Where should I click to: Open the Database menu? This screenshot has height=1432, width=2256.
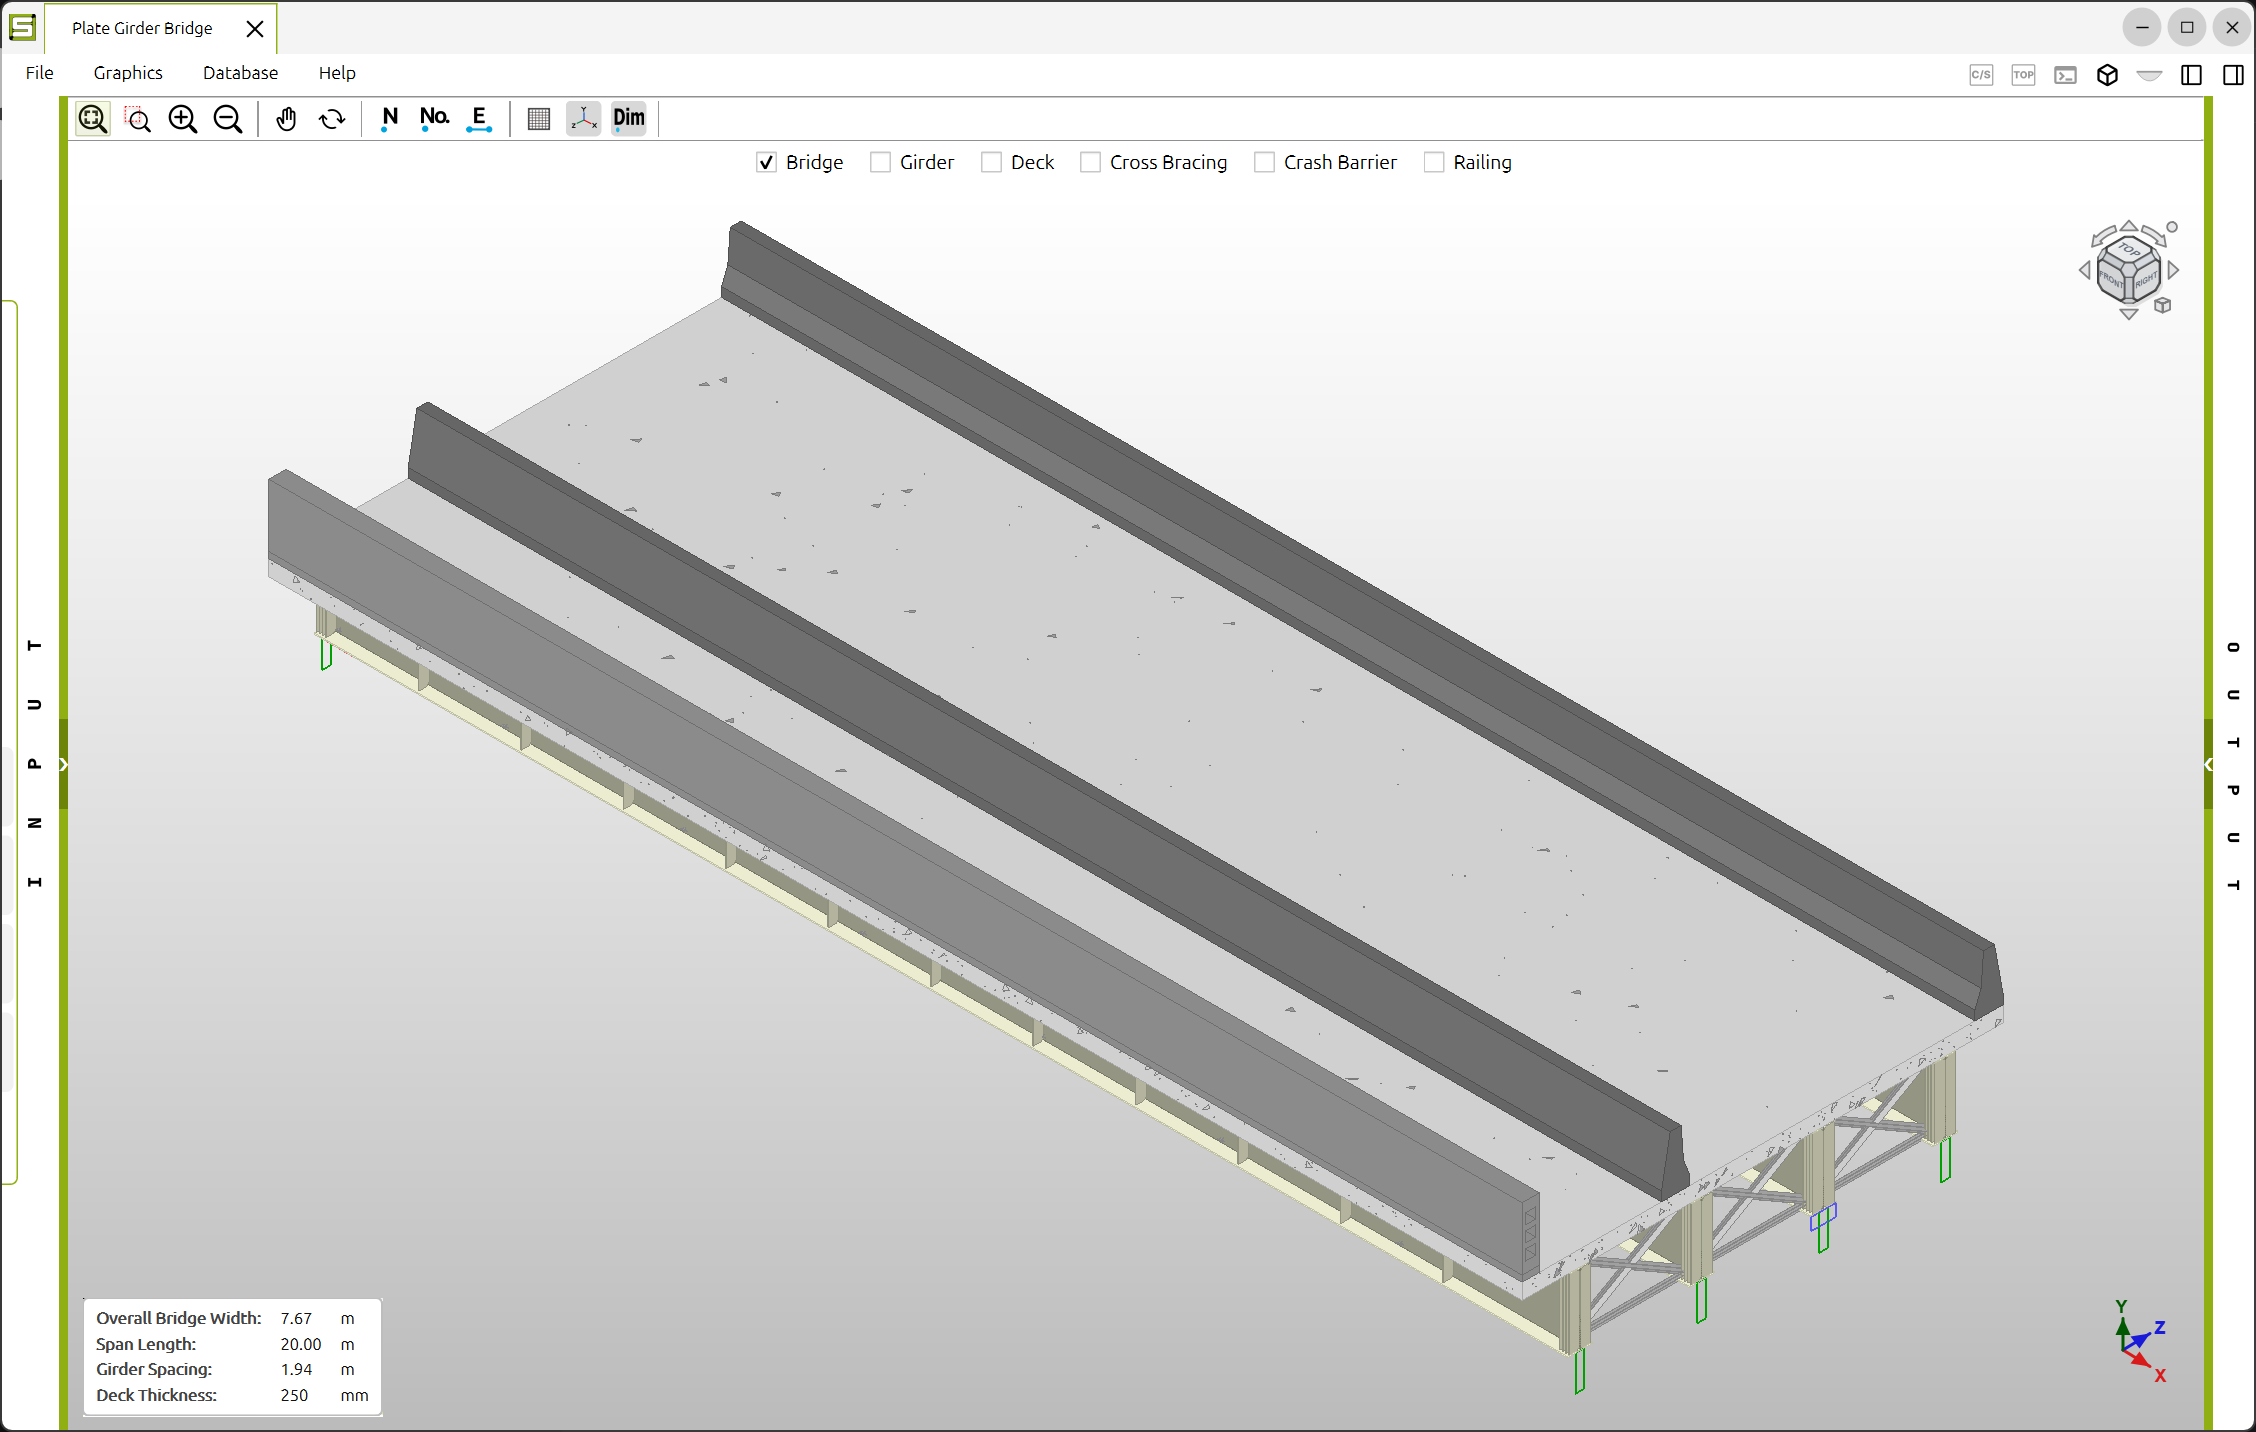click(x=240, y=73)
